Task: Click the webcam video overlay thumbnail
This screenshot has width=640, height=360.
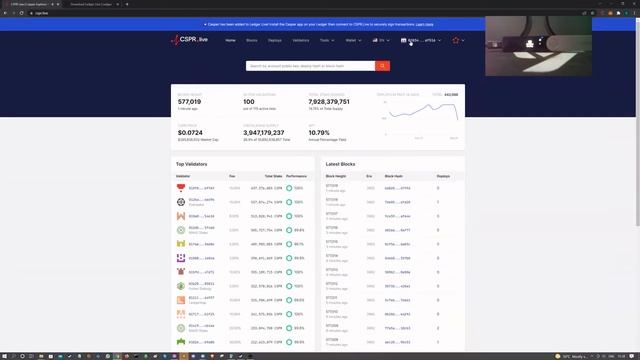Action: [538, 46]
